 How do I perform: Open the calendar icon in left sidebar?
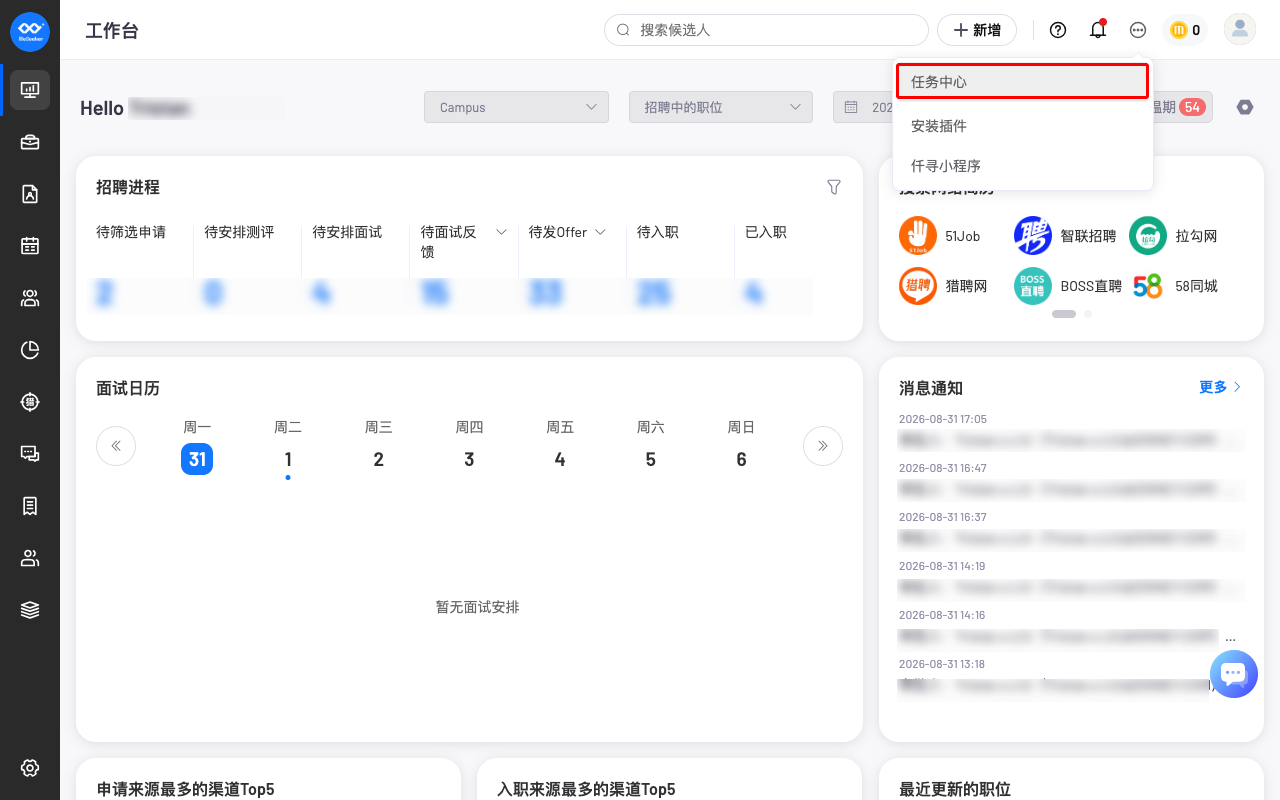tap(30, 246)
